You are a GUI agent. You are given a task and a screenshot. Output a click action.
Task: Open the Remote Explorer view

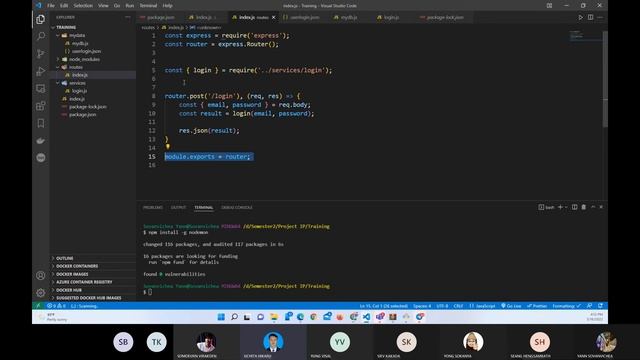coord(40,89)
